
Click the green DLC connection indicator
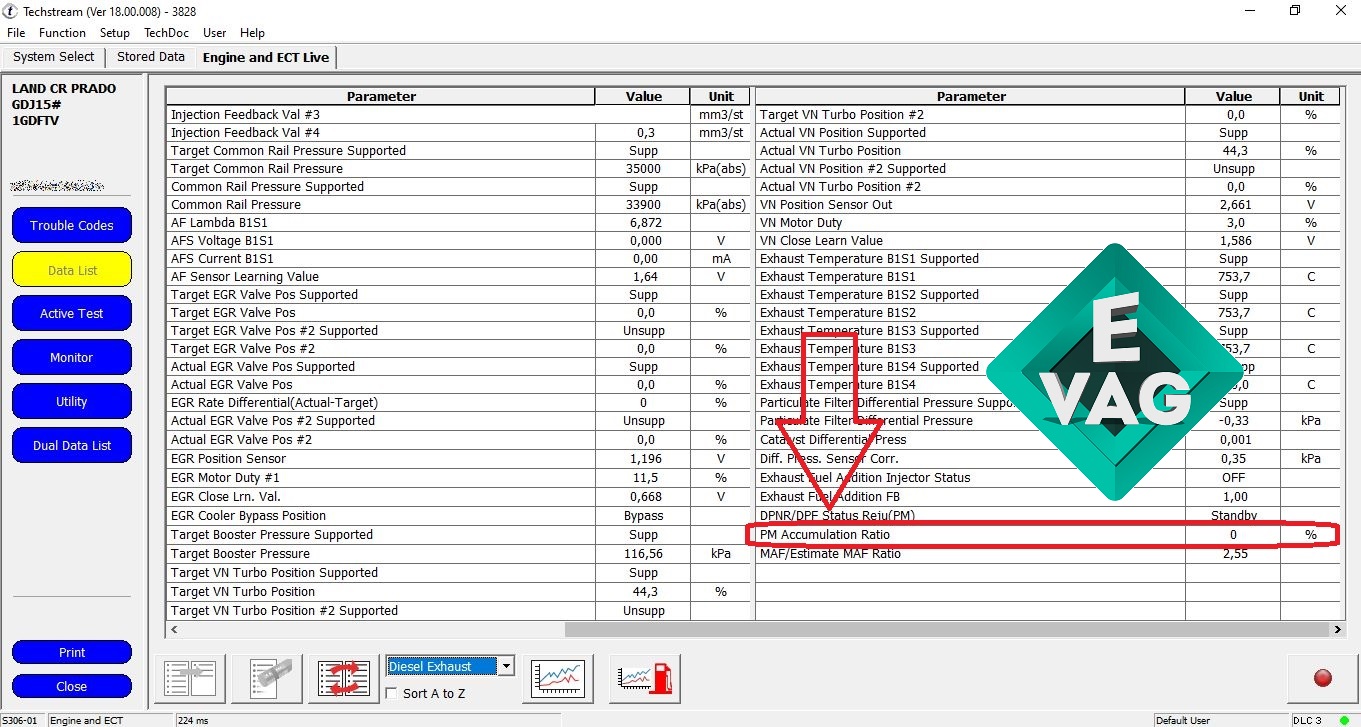[1344, 720]
